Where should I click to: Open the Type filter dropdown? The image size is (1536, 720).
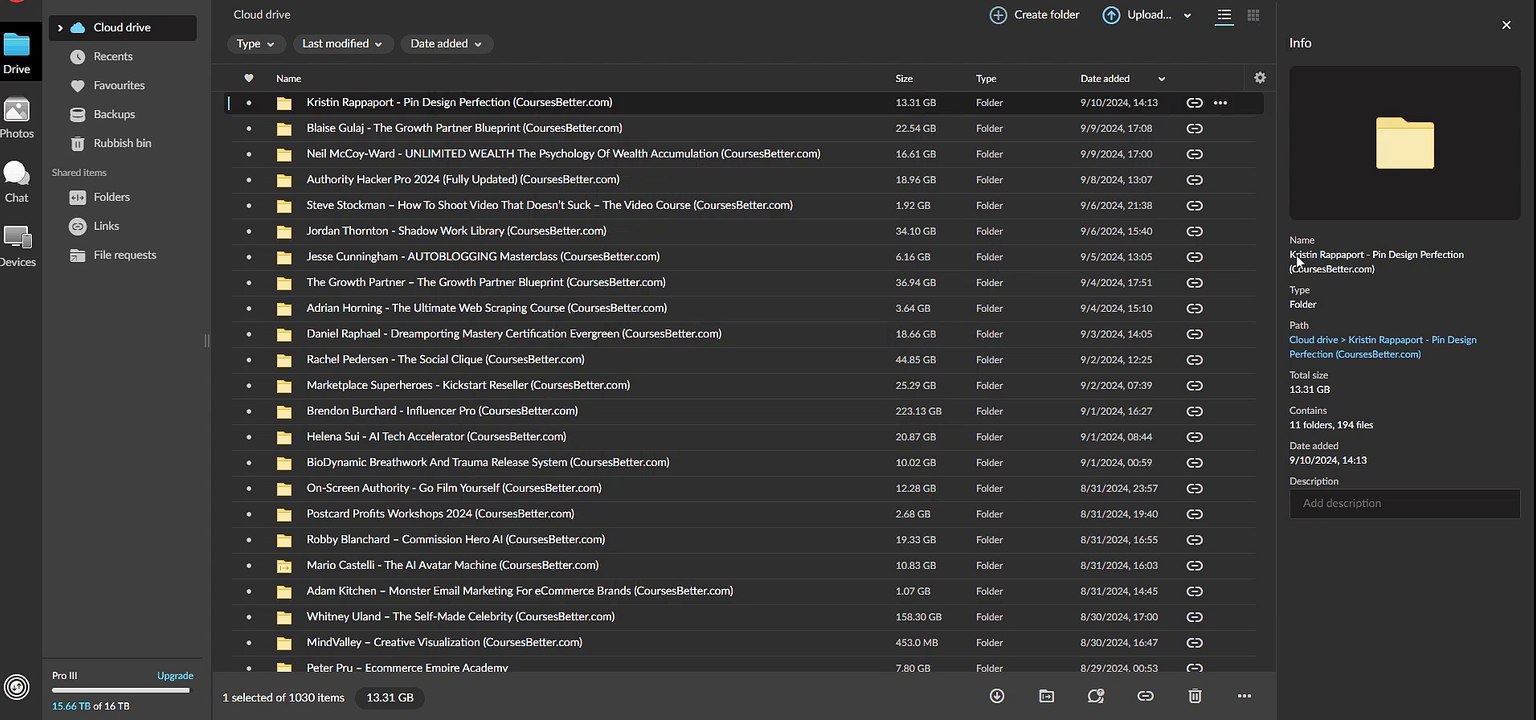coord(256,44)
